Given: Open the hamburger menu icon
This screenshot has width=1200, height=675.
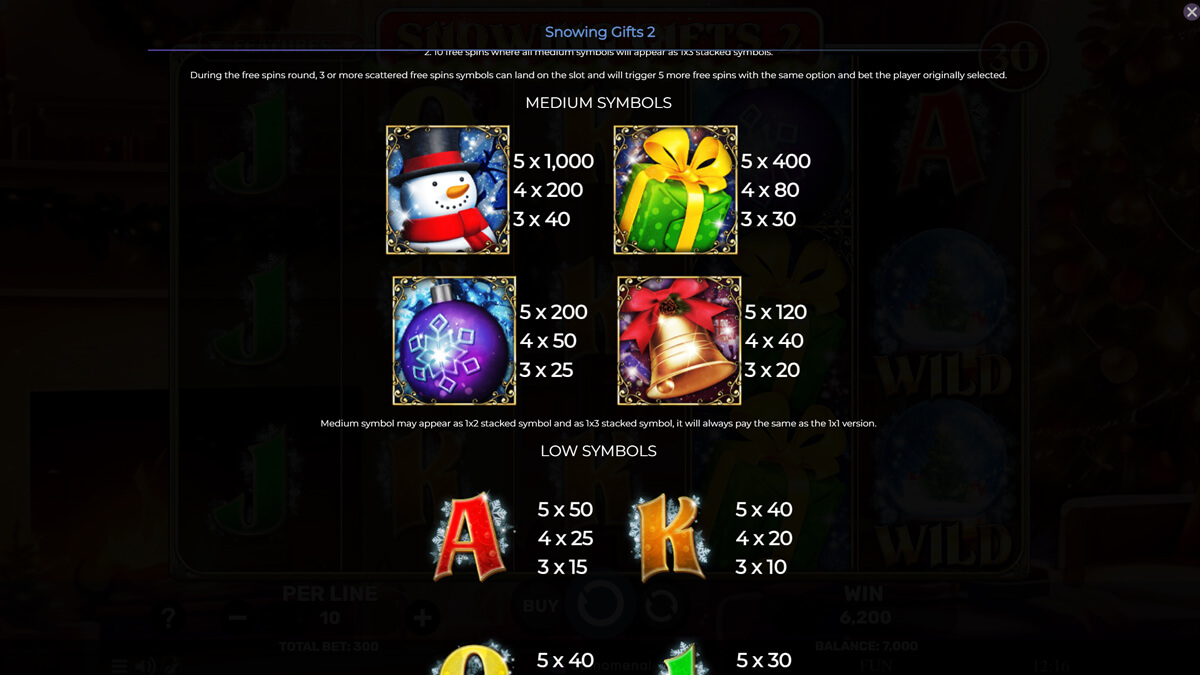Looking at the screenshot, I should click(119, 666).
